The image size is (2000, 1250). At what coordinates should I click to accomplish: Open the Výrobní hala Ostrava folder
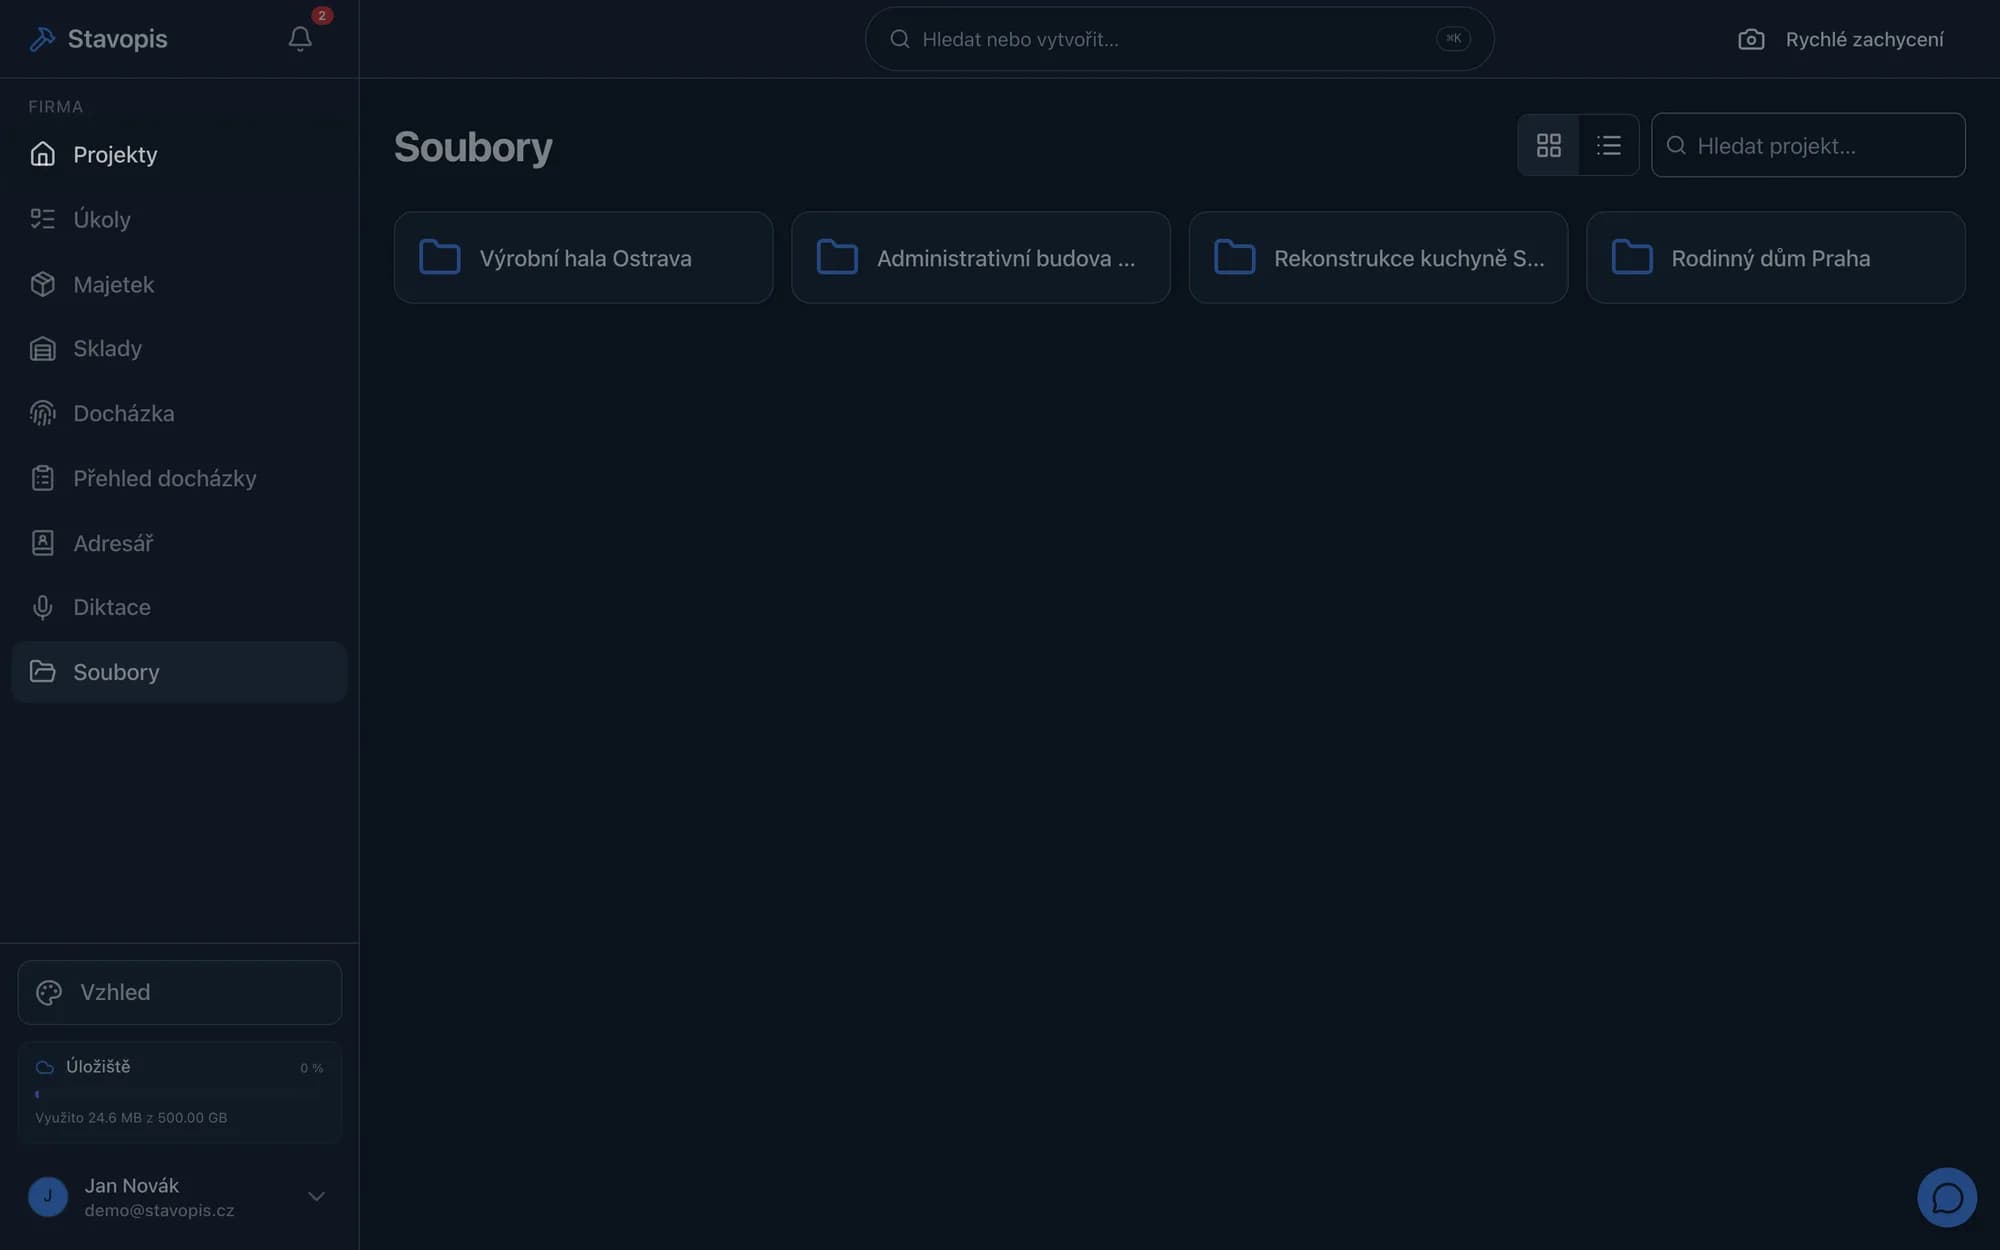(x=583, y=257)
